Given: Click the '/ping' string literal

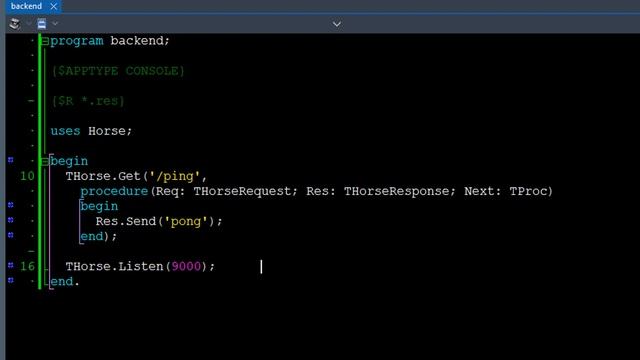Looking at the screenshot, I should pyautogui.click(x=175, y=176).
